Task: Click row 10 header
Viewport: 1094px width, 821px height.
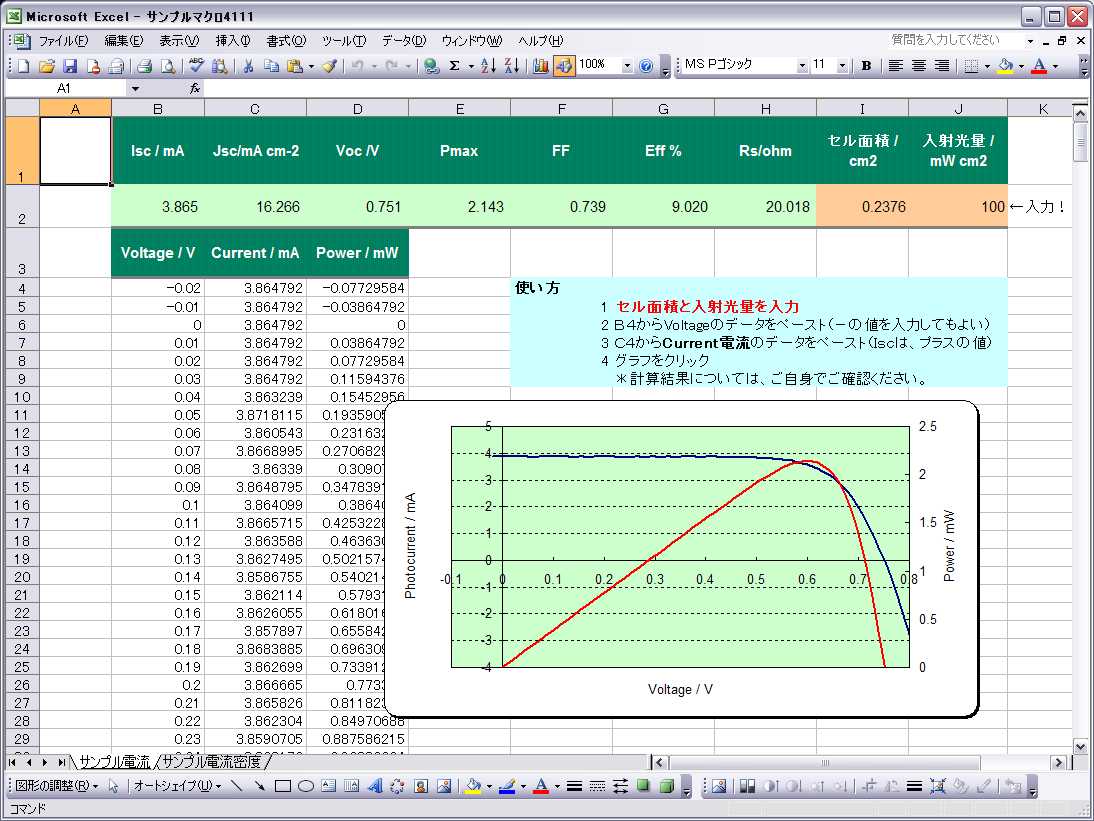Action: point(22,397)
